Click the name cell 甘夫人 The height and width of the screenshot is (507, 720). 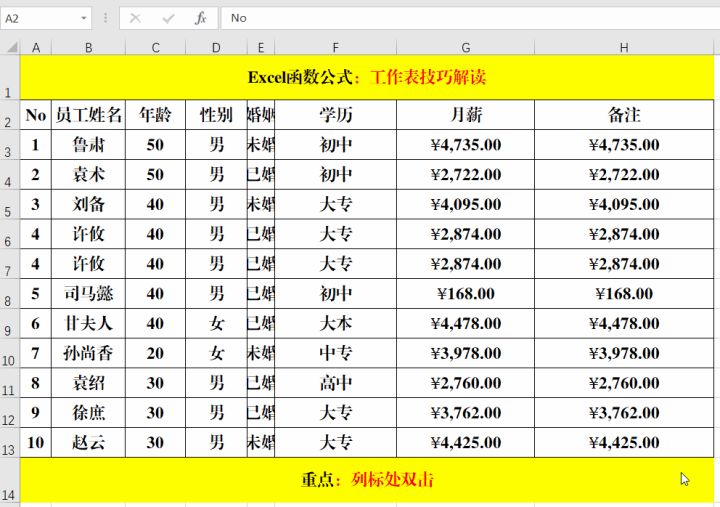[89, 324]
